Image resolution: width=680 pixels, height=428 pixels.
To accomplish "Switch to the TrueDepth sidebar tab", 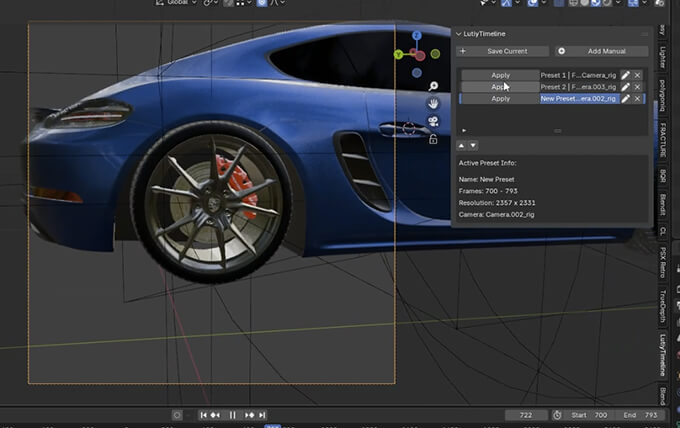I will pos(662,308).
